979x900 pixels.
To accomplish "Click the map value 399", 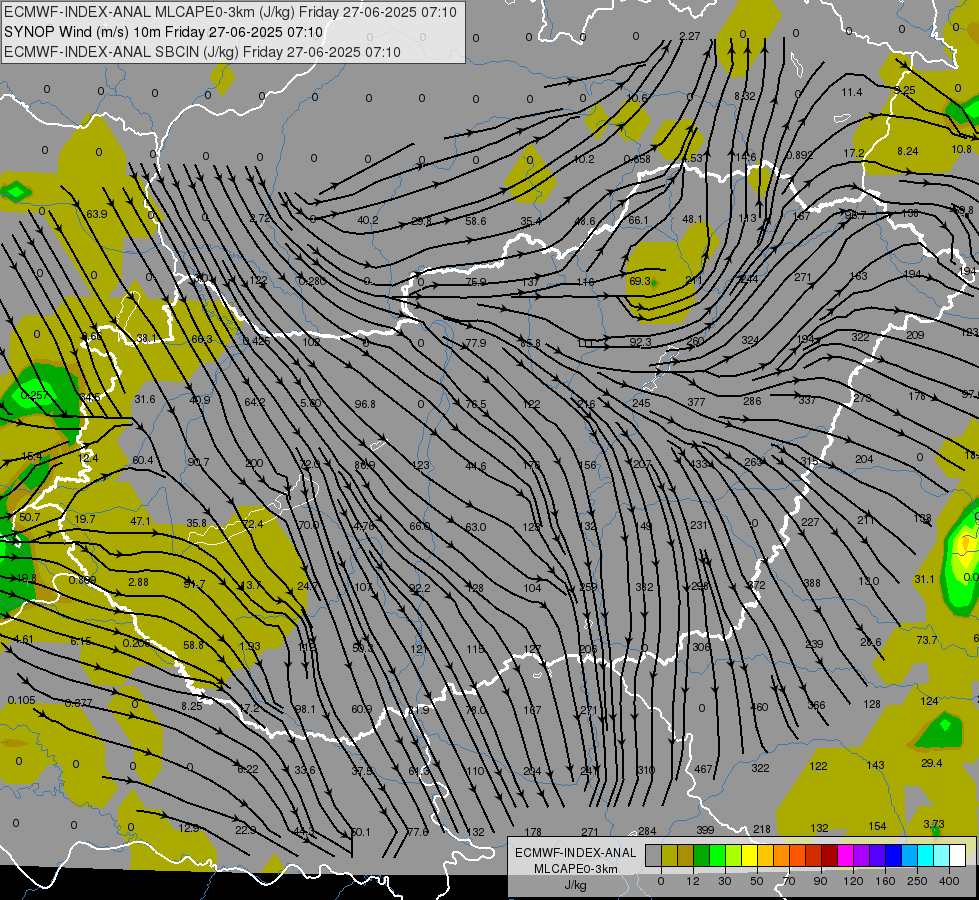I will pos(705,830).
